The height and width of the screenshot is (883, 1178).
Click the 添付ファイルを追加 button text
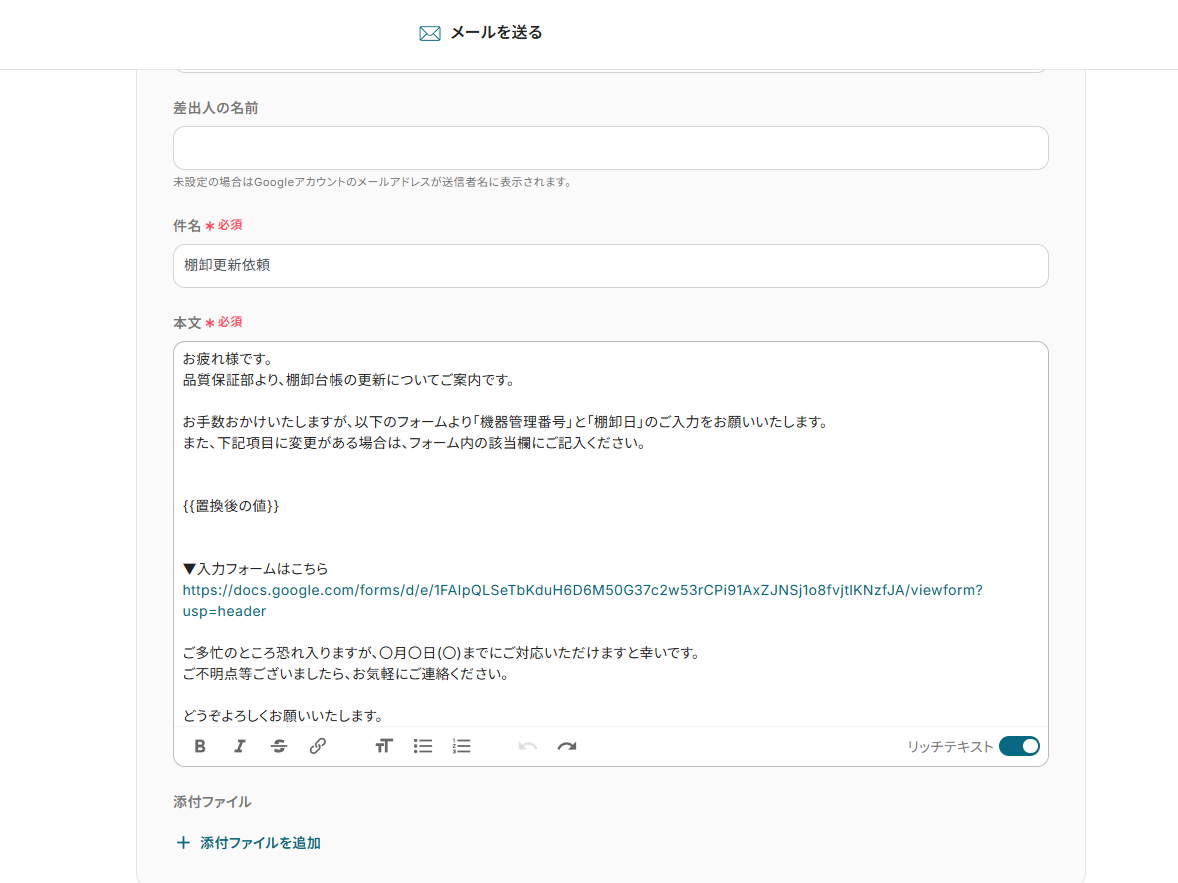tap(260, 843)
